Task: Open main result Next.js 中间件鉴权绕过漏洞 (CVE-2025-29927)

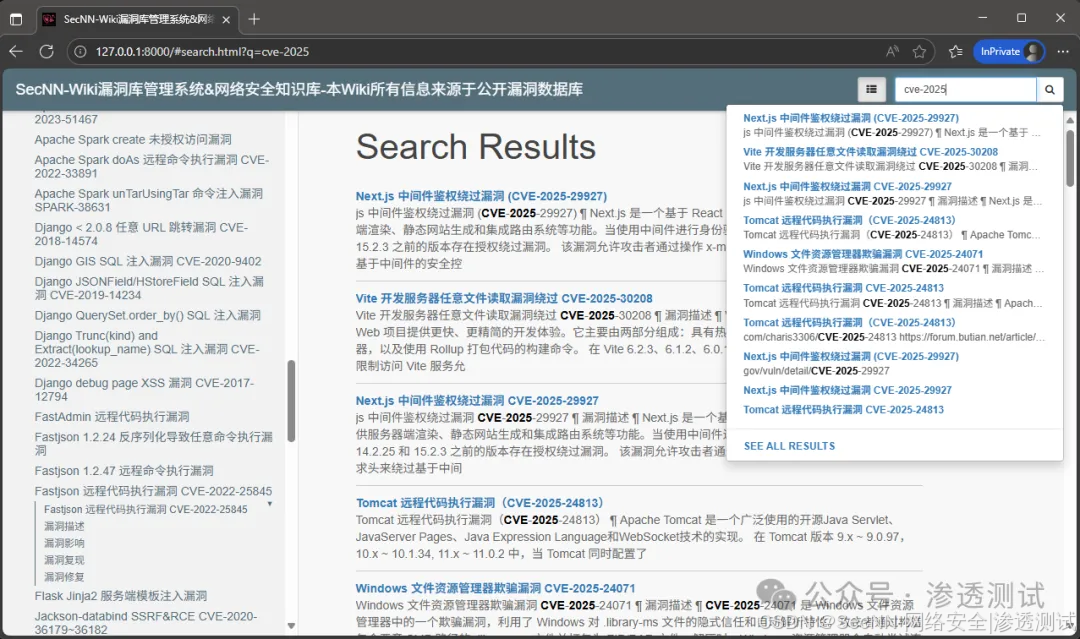Action: point(481,196)
